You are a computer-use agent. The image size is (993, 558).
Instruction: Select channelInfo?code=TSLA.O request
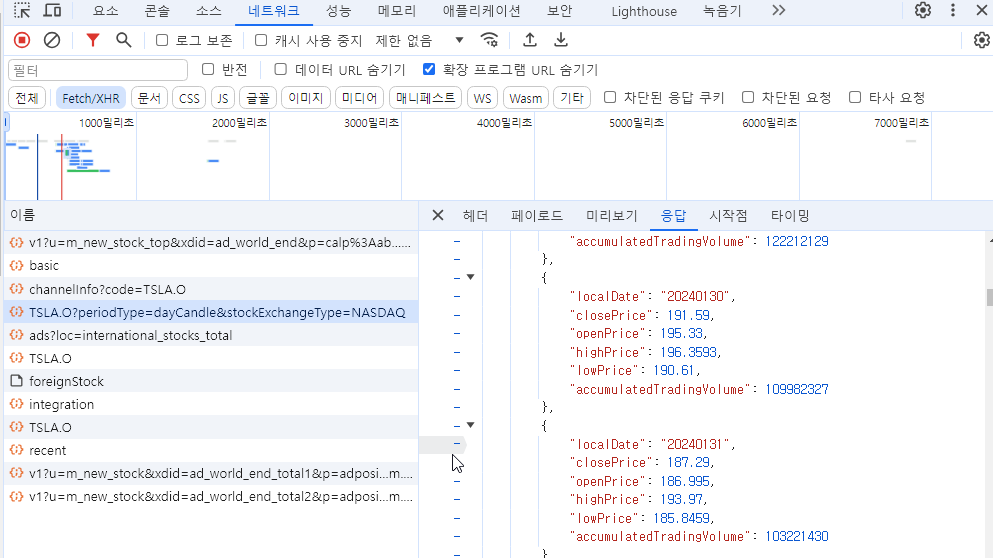point(211,289)
